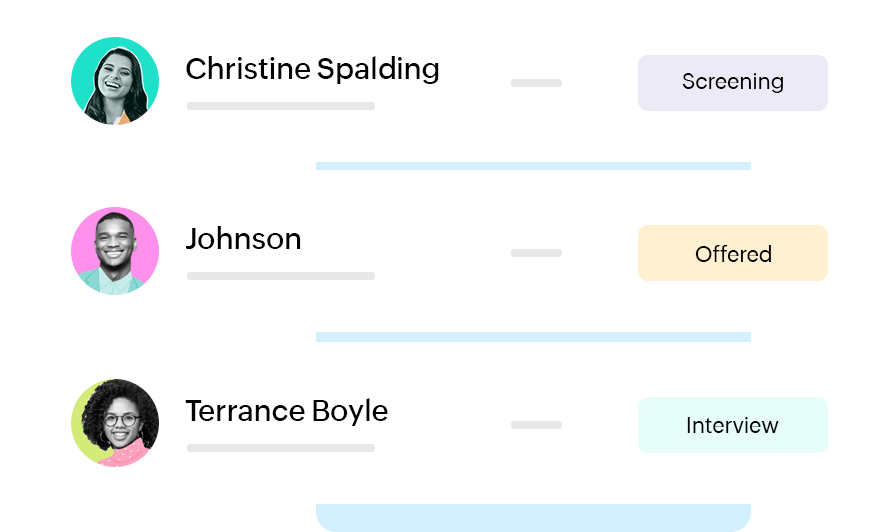The image size is (894, 532).
Task: Select the Terrance Boyle name text
Action: [286, 411]
